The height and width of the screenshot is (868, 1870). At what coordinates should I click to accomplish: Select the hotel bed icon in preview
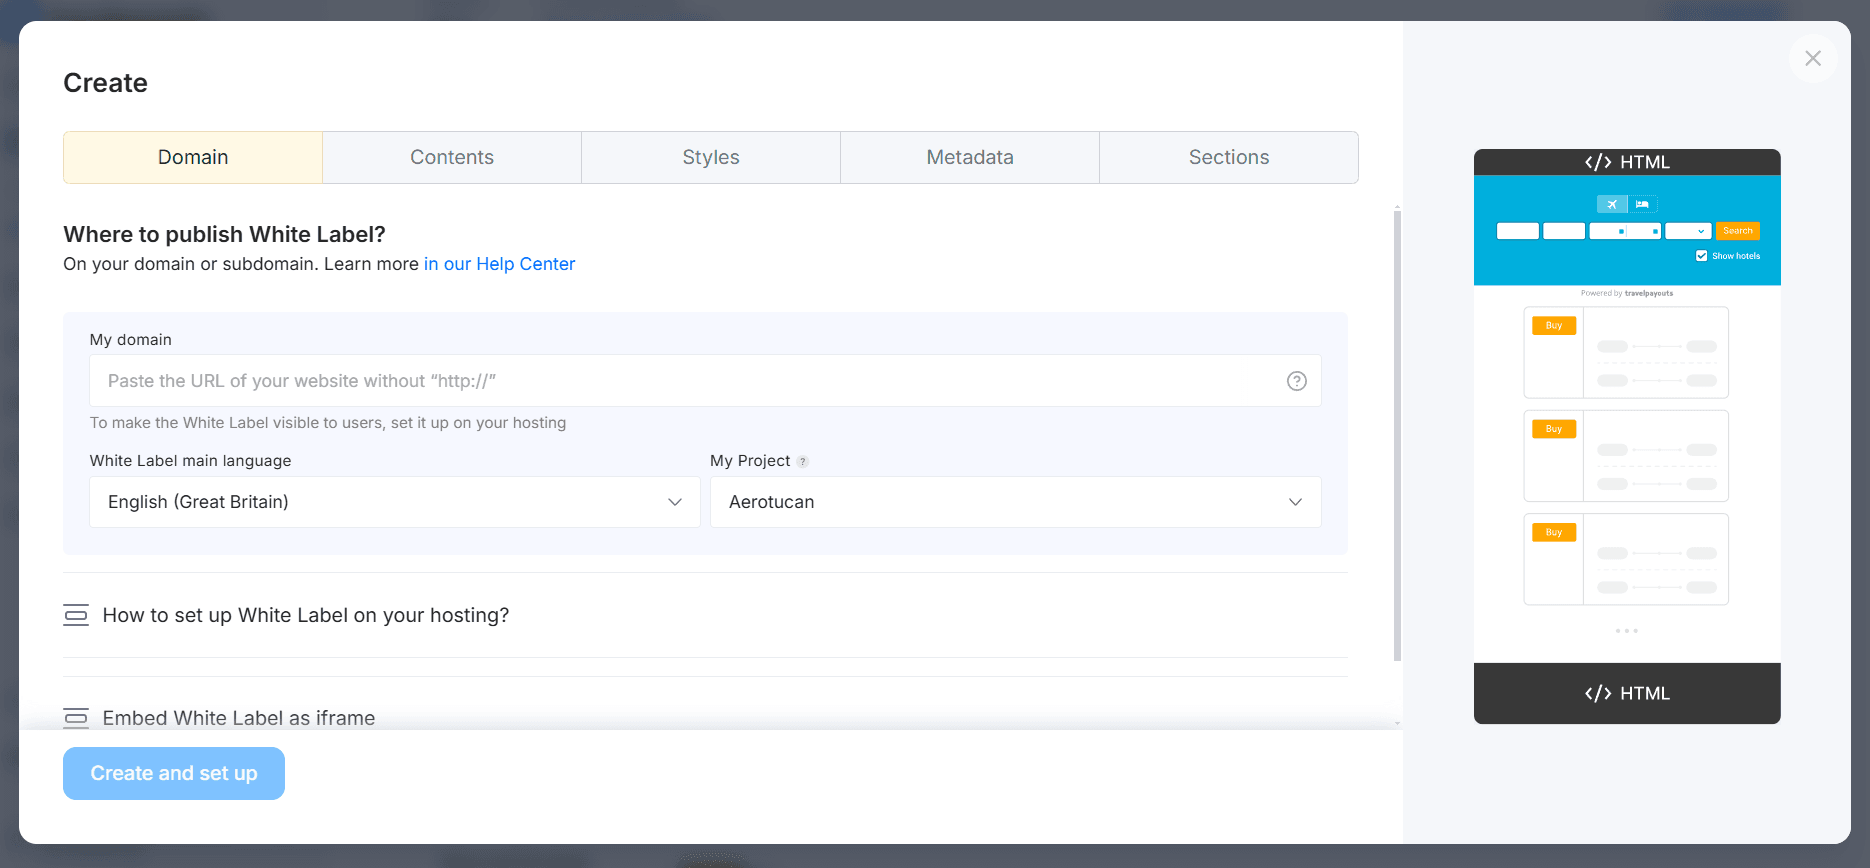click(1642, 204)
